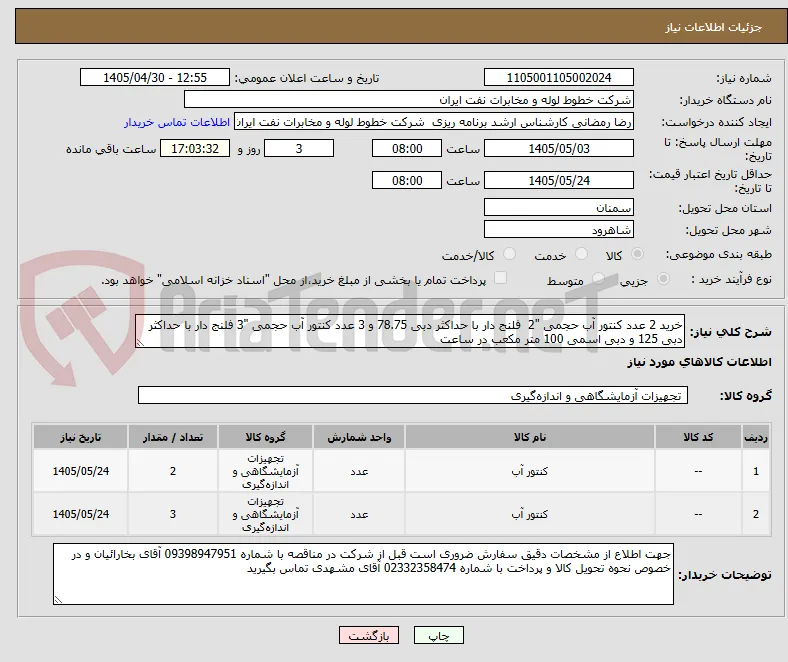The width and height of the screenshot is (788, 662).
Task: Click کنتور آب in row 2
Action: pos(530,514)
